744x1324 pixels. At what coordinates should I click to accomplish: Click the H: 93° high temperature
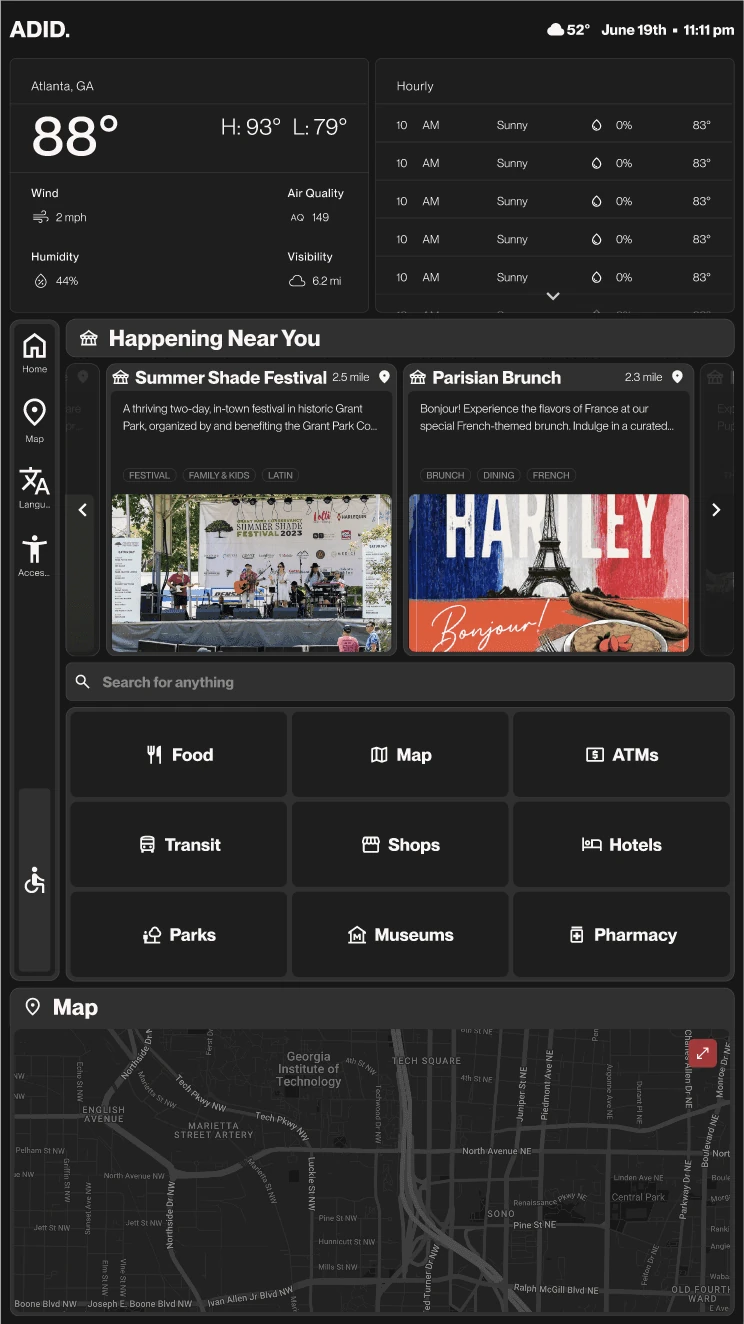251,127
